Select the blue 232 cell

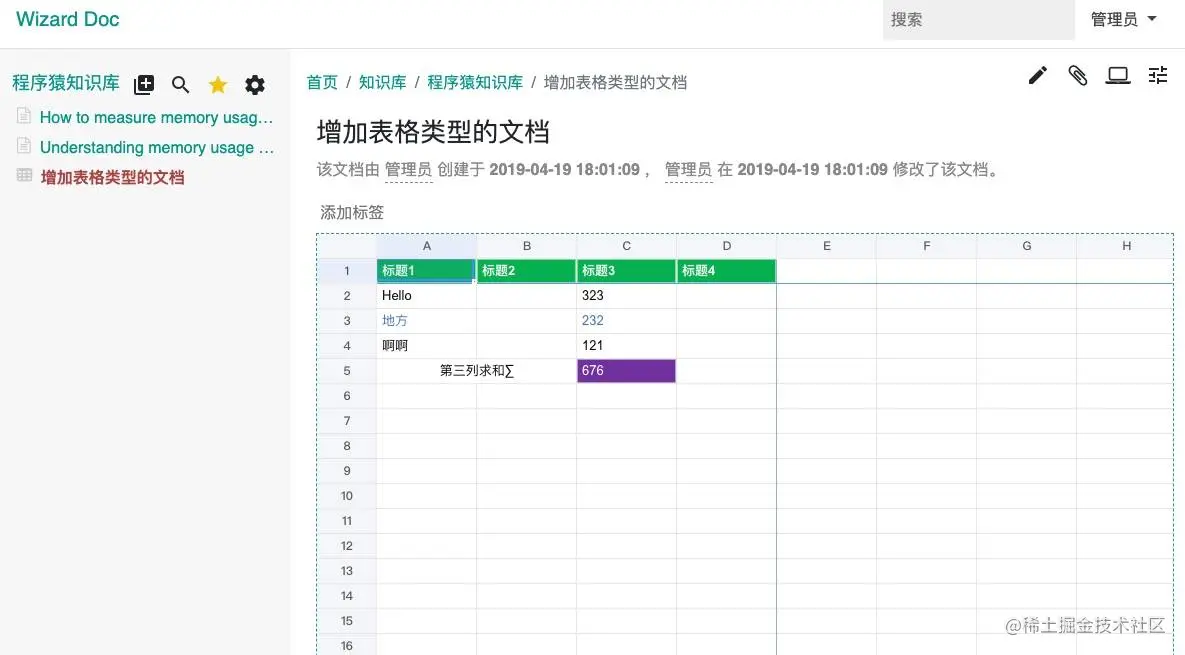627,321
